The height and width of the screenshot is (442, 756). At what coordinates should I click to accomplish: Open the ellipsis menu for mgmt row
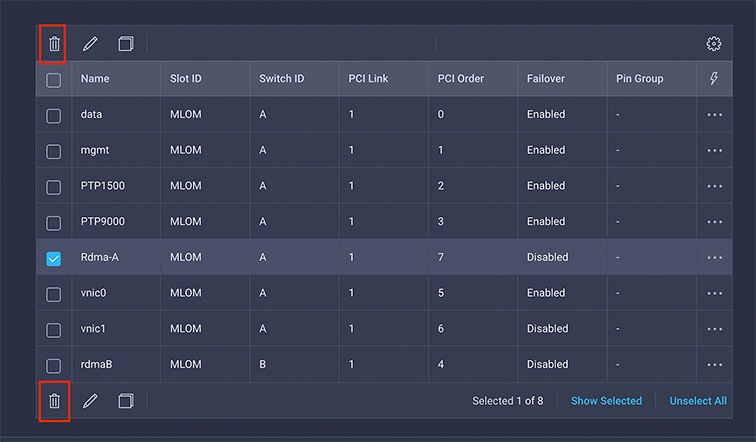[715, 150]
